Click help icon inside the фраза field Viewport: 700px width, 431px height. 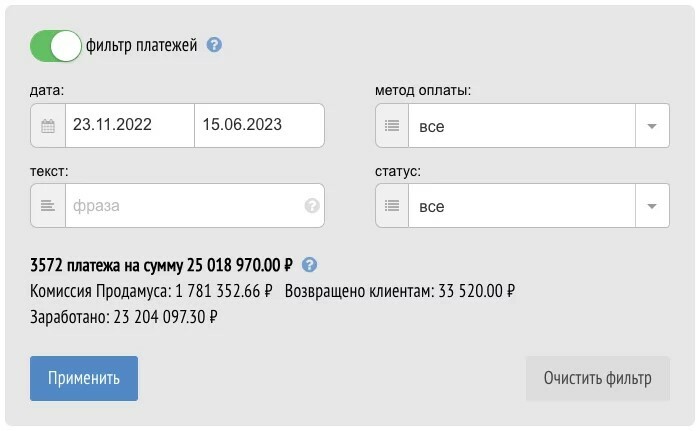click(x=312, y=206)
